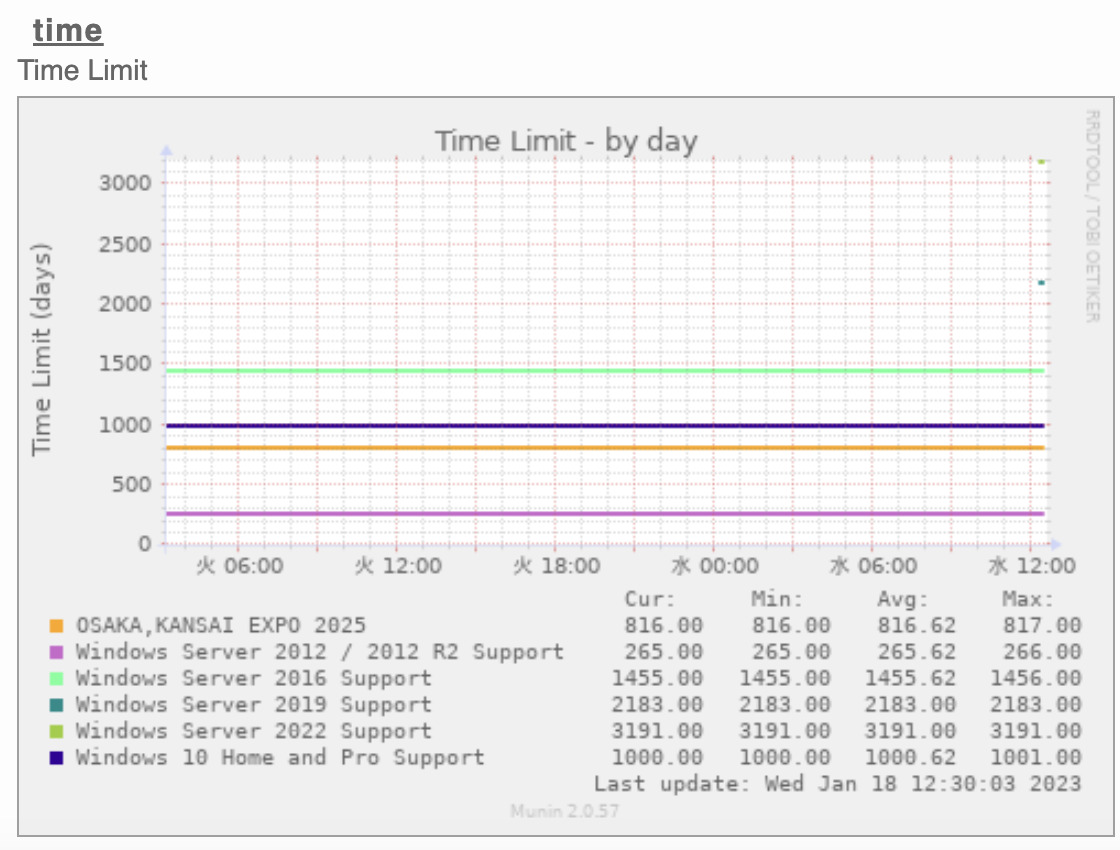Click the '火 06:00' x-axis label

coord(239,566)
